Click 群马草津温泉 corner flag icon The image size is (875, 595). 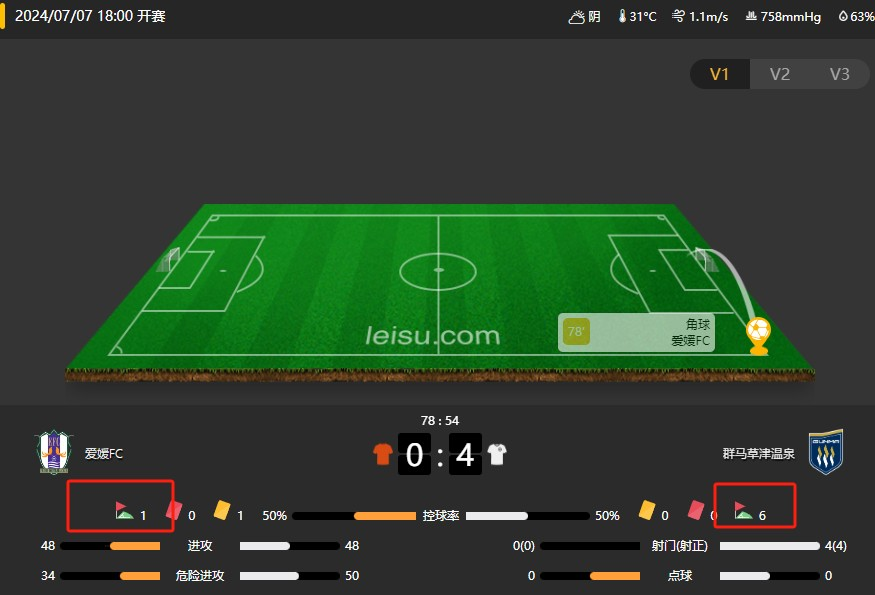coord(743,510)
